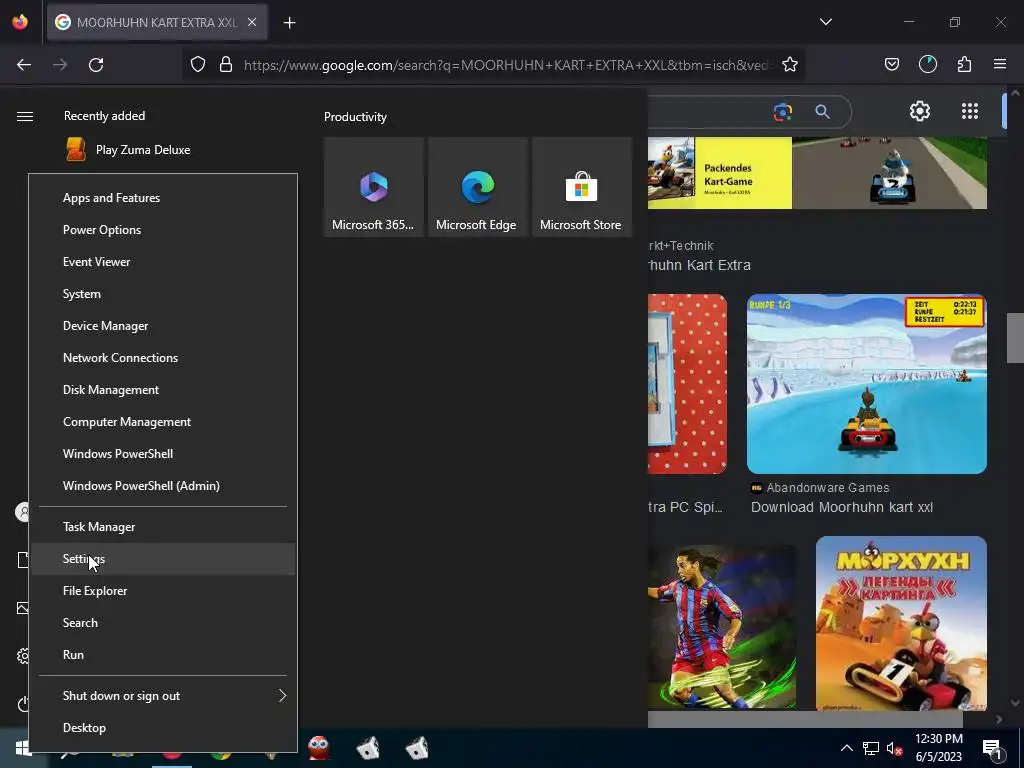Open a new Firefox tab
The height and width of the screenshot is (768, 1024).
point(290,23)
